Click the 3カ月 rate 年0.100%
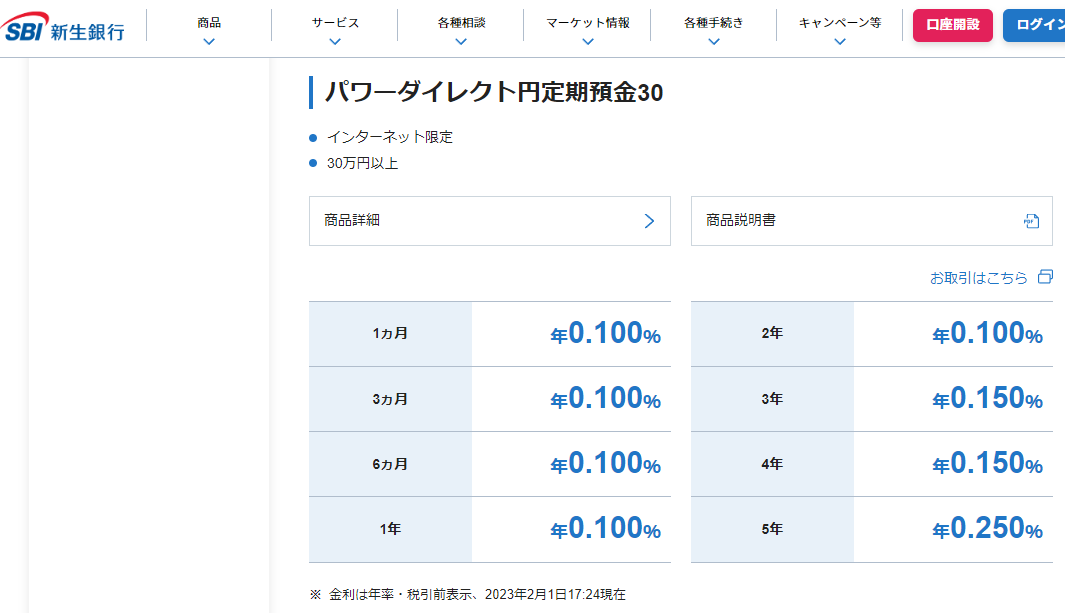This screenshot has height=613, width=1065. click(605, 398)
